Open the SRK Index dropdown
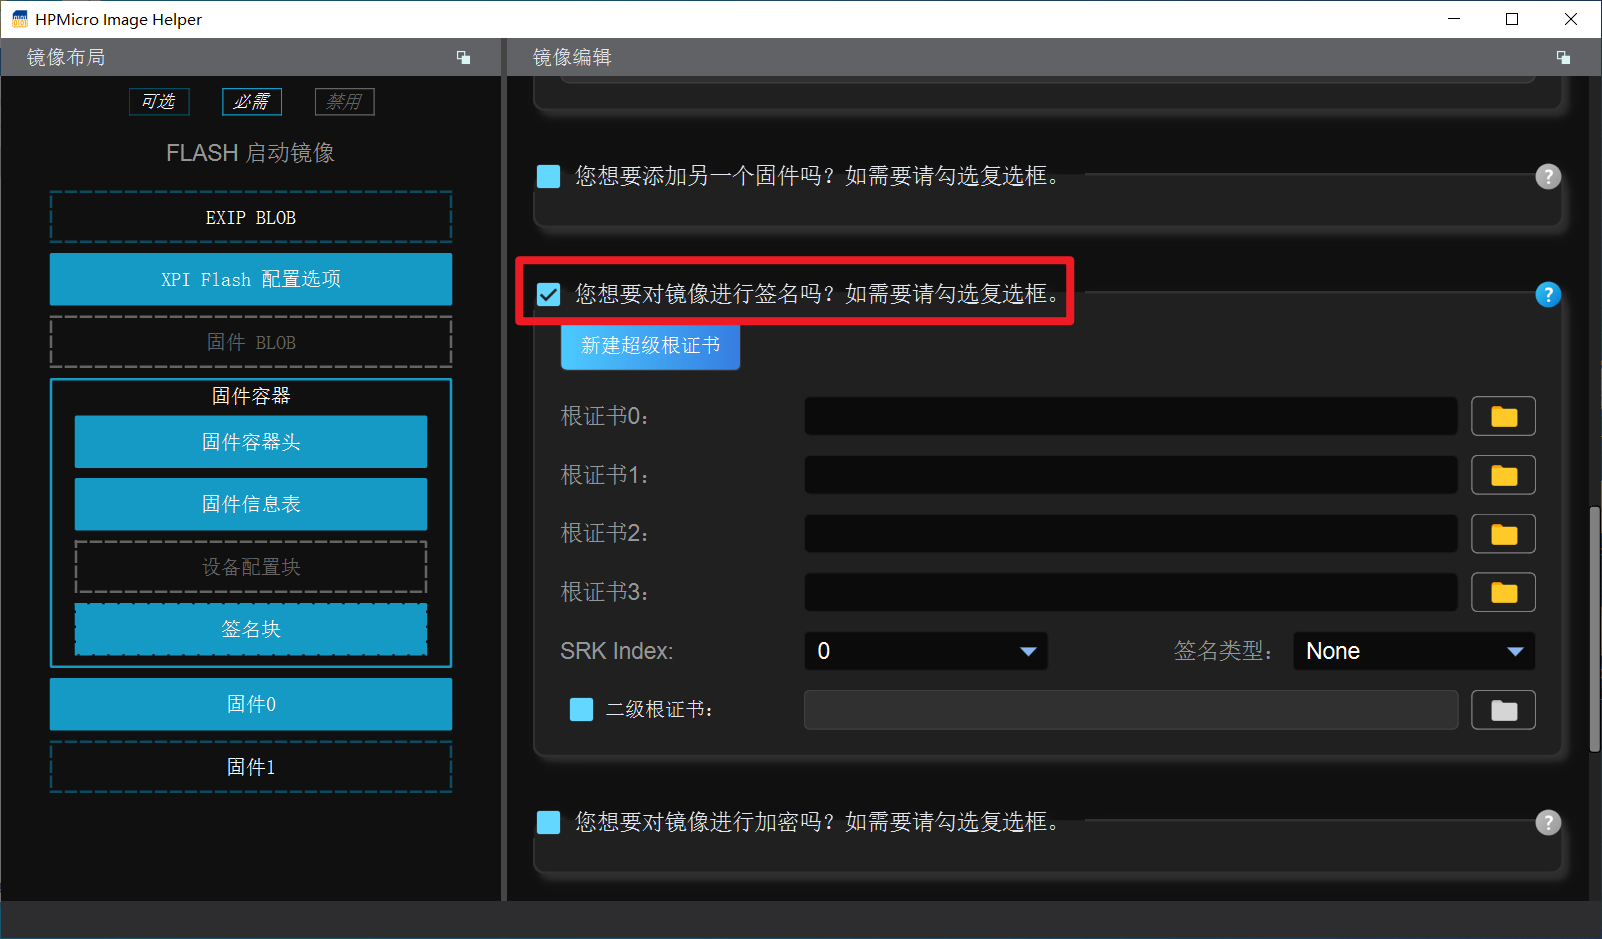Viewport: 1602px width, 939px height. pos(926,651)
